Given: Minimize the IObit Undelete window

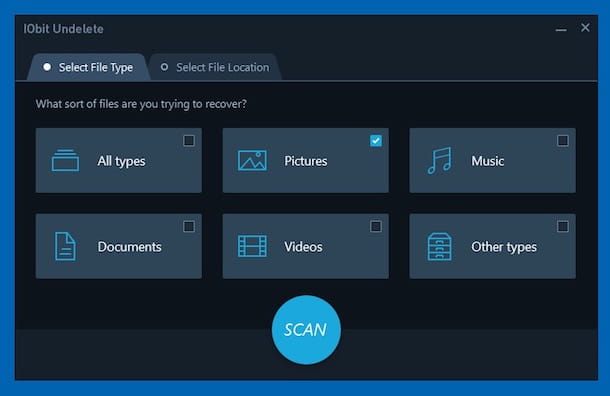Looking at the screenshot, I should tap(561, 29).
